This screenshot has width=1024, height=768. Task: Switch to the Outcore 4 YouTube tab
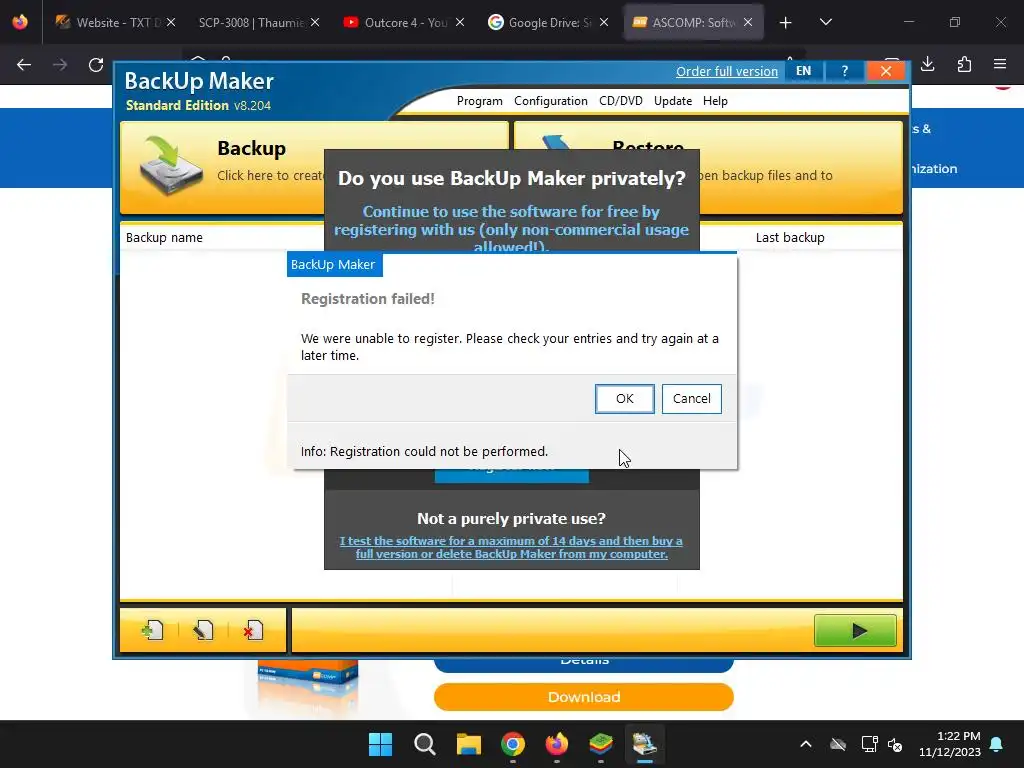tap(395, 22)
